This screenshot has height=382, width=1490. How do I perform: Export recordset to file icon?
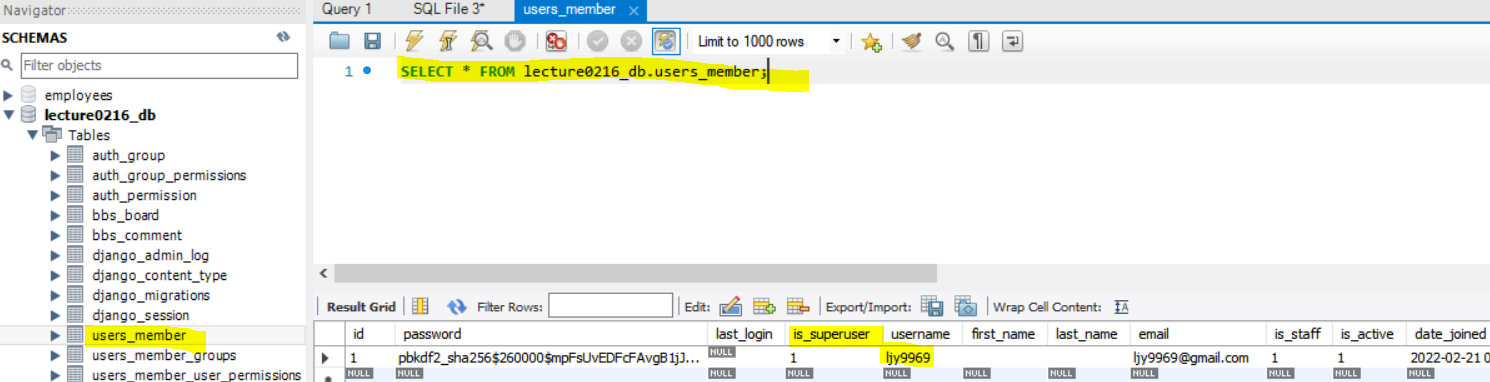[931, 306]
